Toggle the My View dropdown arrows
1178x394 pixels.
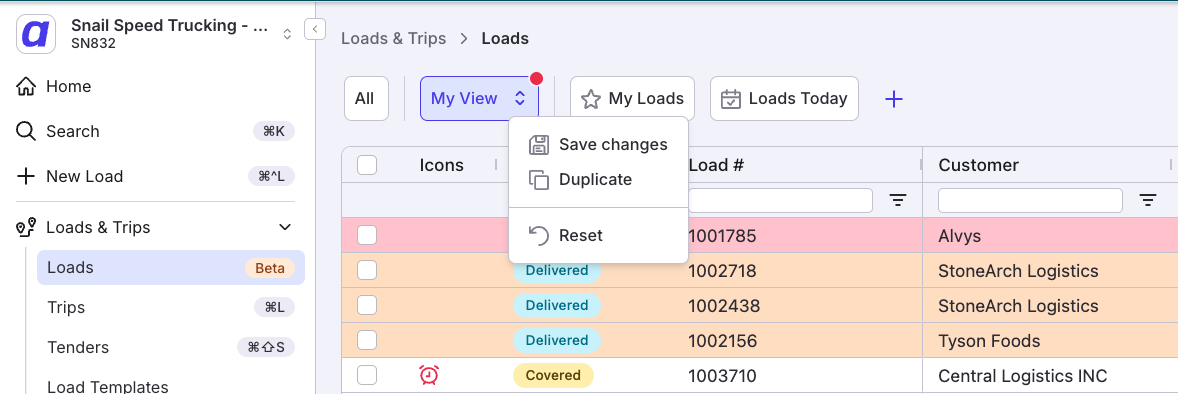520,98
